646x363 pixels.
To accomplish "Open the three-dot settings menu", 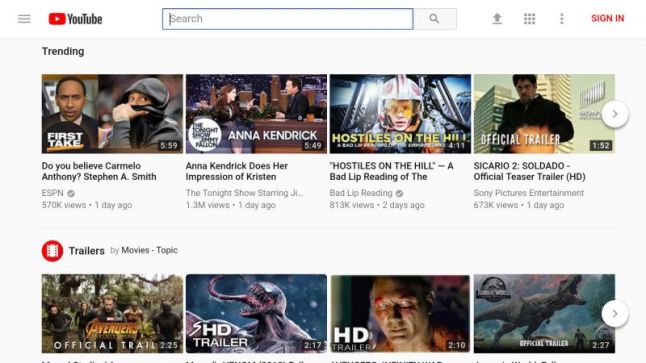I will 562,19.
